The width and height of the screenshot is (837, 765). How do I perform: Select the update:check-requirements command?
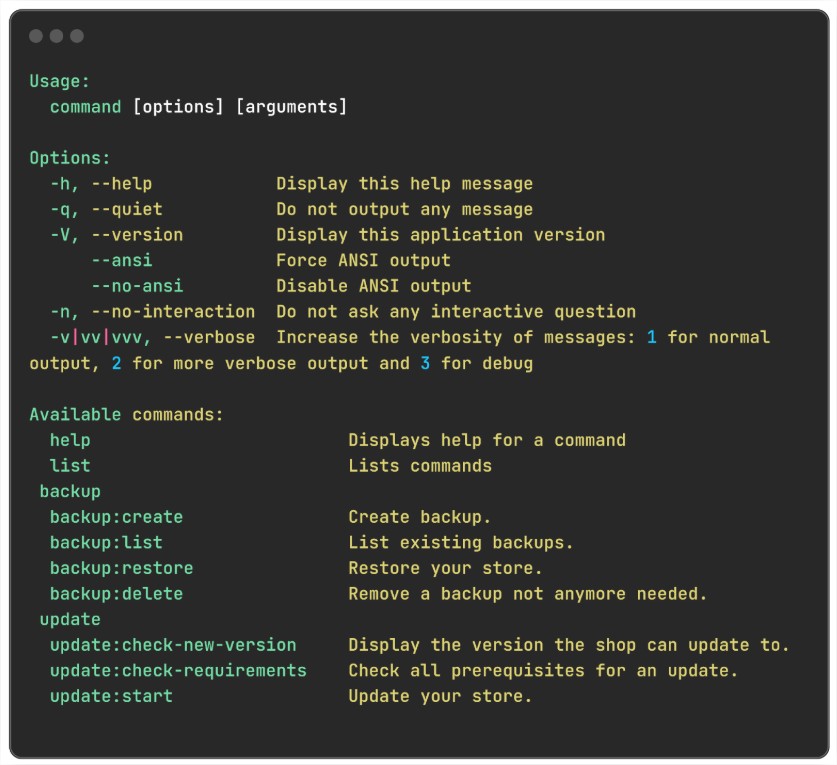(x=178, y=671)
